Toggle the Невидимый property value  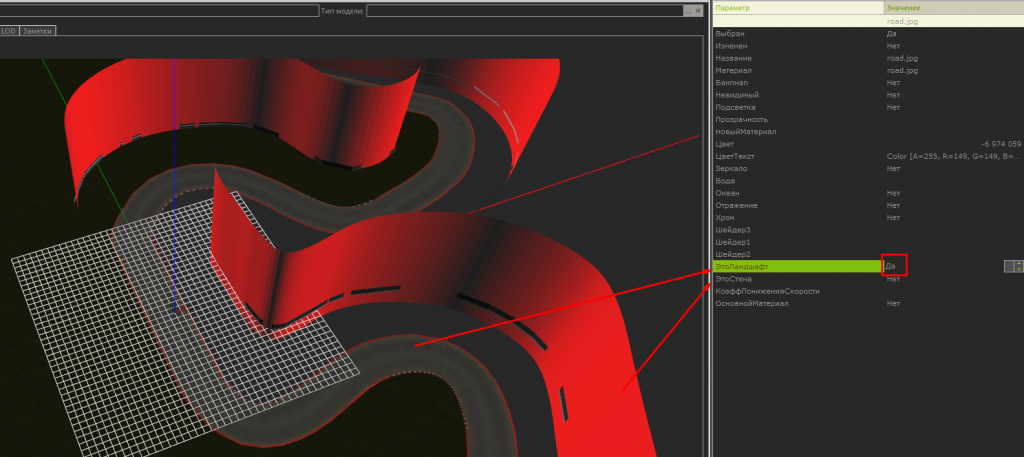[x=892, y=95]
